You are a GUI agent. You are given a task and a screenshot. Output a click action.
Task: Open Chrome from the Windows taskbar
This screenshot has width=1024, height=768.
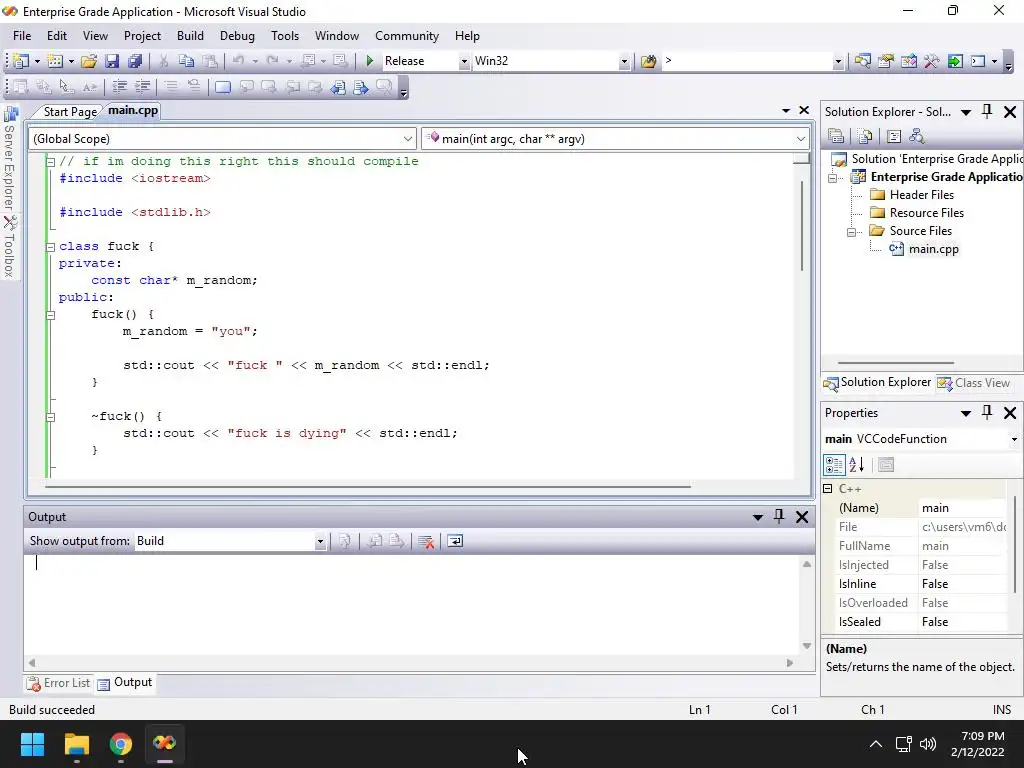coord(121,744)
